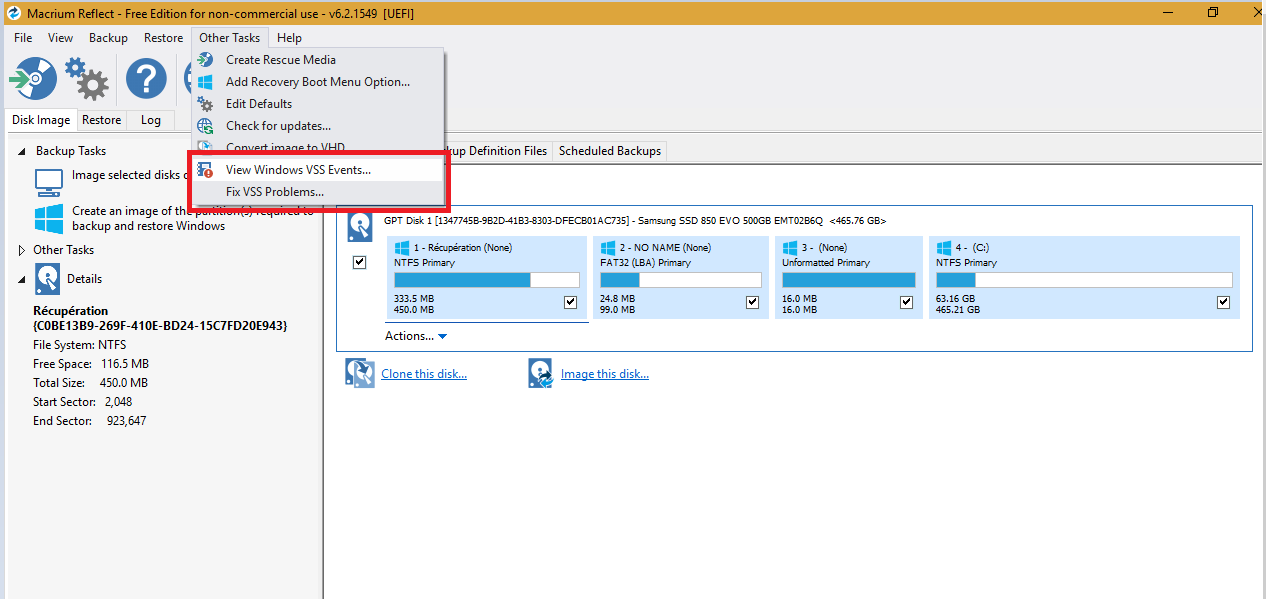
Task: Open the Backup menu
Action: 108,38
